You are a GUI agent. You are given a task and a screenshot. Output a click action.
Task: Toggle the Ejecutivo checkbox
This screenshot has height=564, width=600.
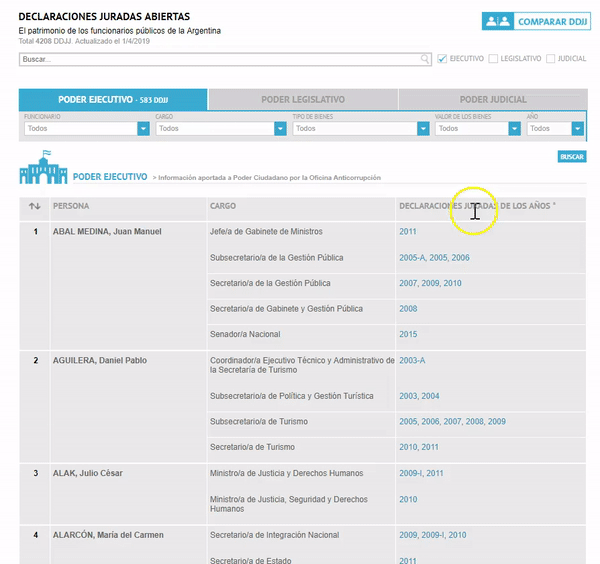coord(442,59)
